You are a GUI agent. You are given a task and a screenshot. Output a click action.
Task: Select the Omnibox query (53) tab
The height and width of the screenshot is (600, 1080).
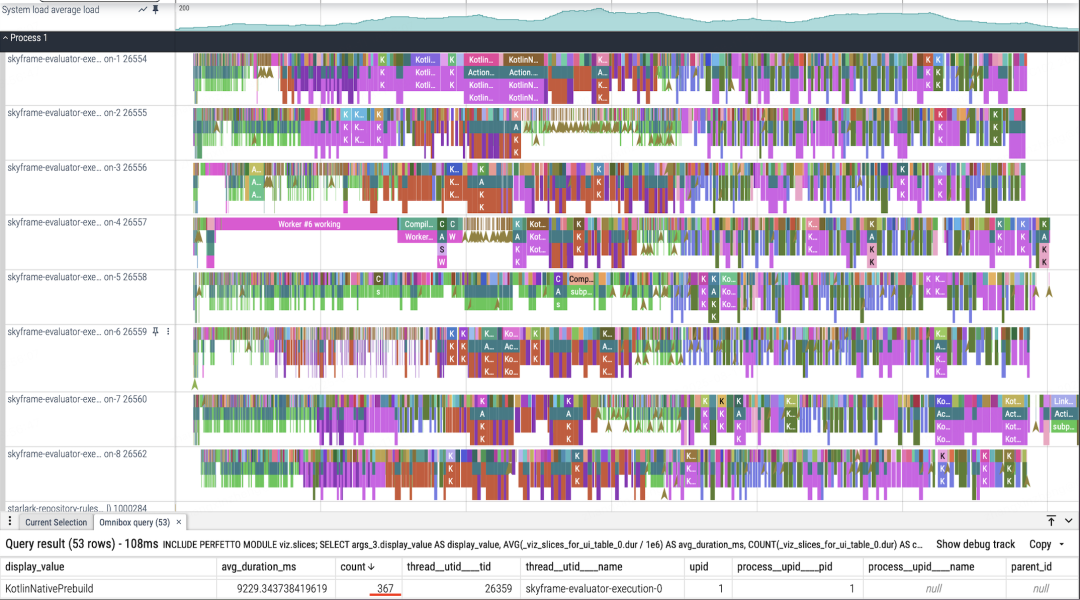point(134,522)
